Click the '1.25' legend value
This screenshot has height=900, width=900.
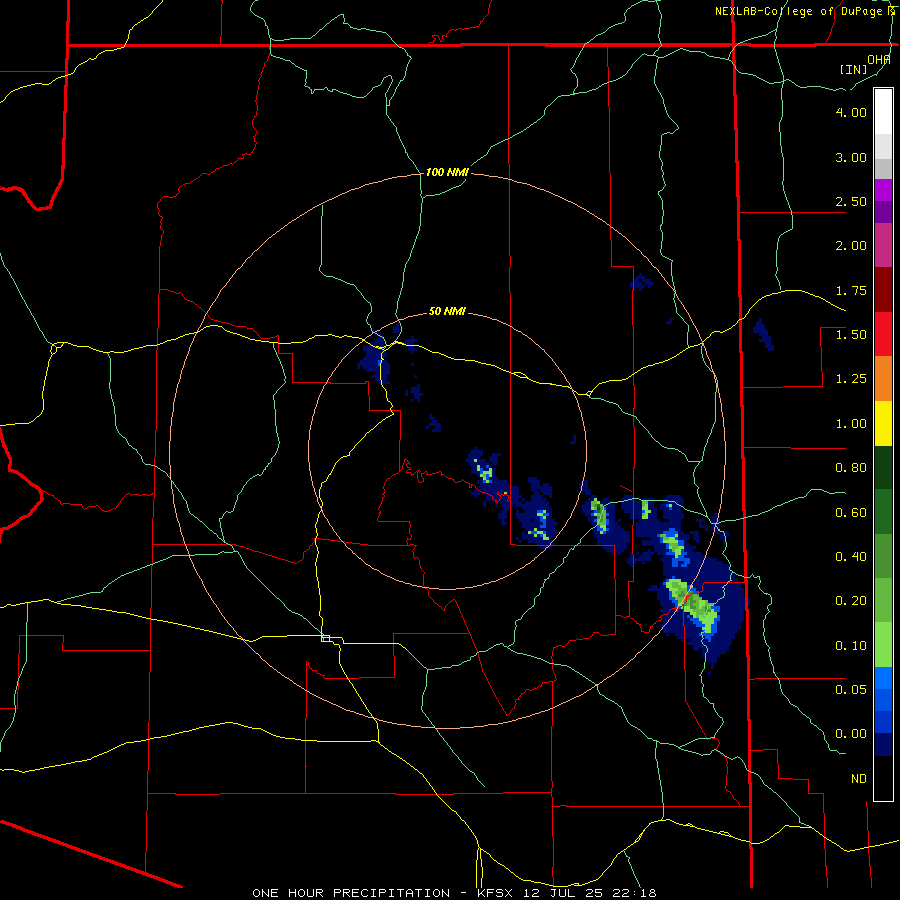tap(851, 379)
